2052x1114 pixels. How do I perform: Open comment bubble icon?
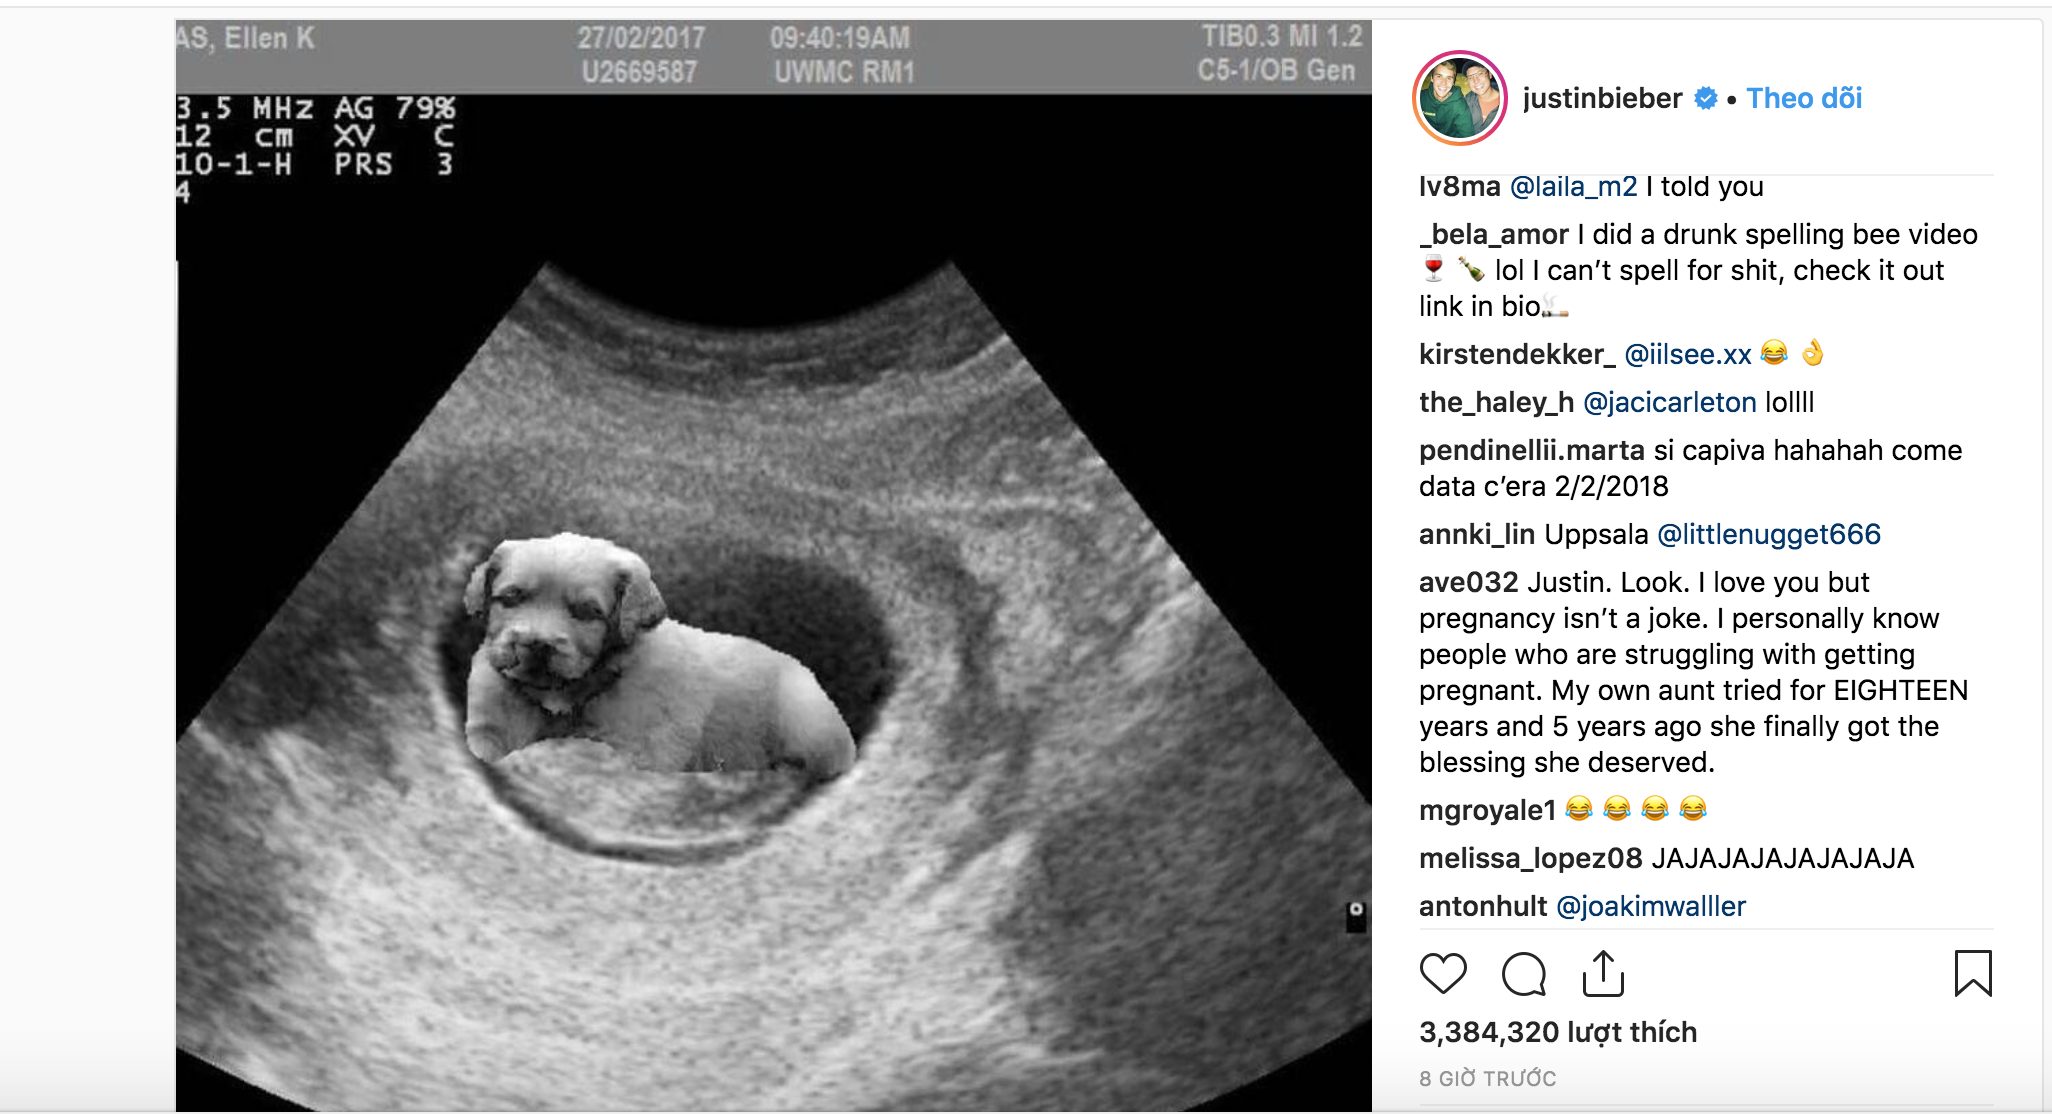[x=1524, y=973]
